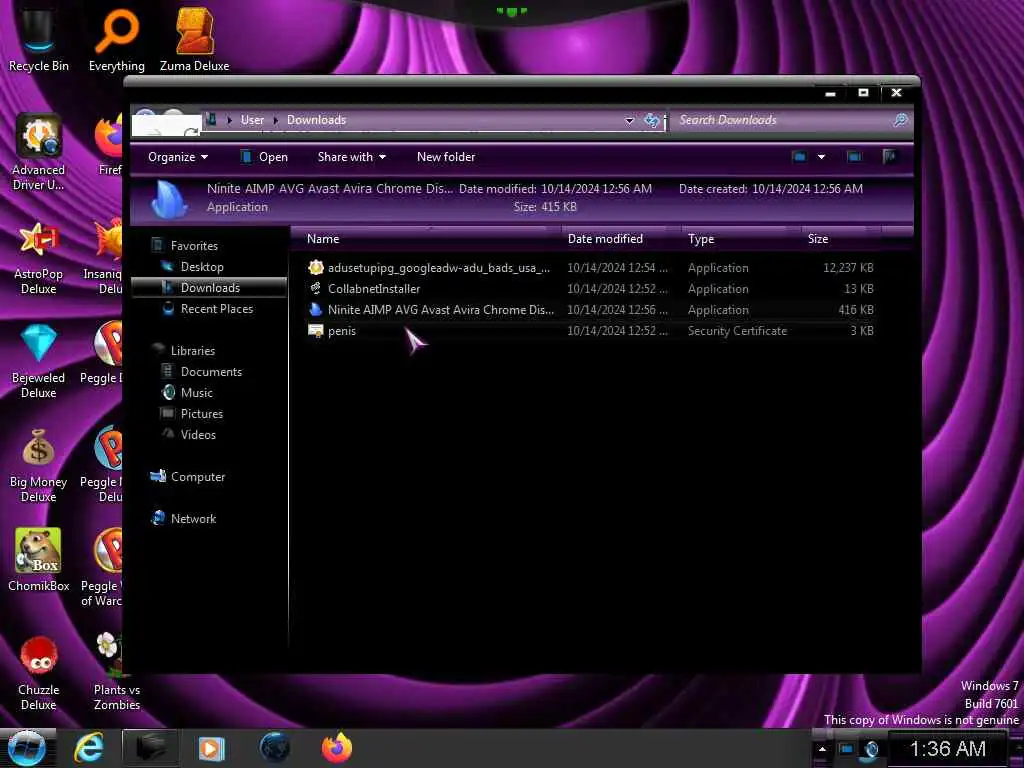The width and height of the screenshot is (1024, 768).
Task: Click the Search Downloads field
Action: coord(781,120)
